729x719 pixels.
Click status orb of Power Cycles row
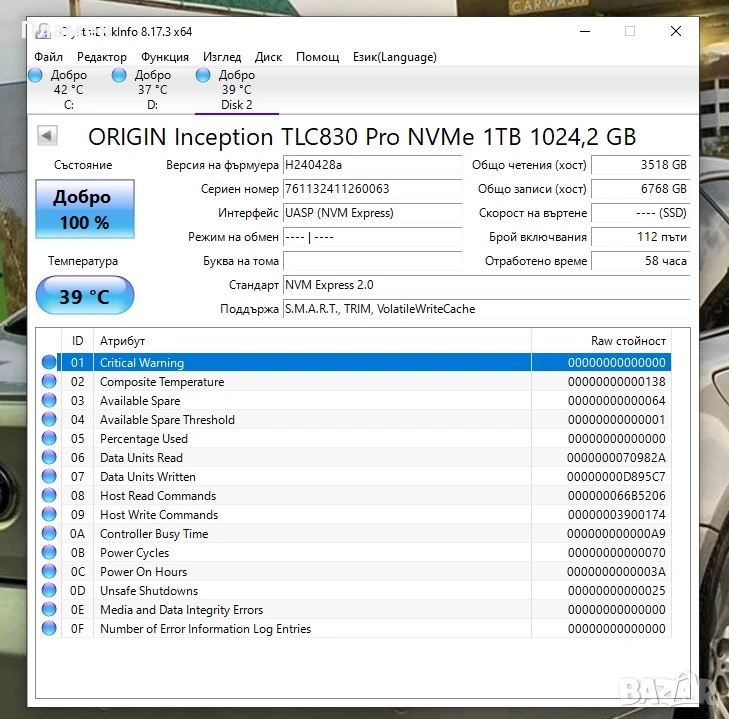(x=49, y=552)
